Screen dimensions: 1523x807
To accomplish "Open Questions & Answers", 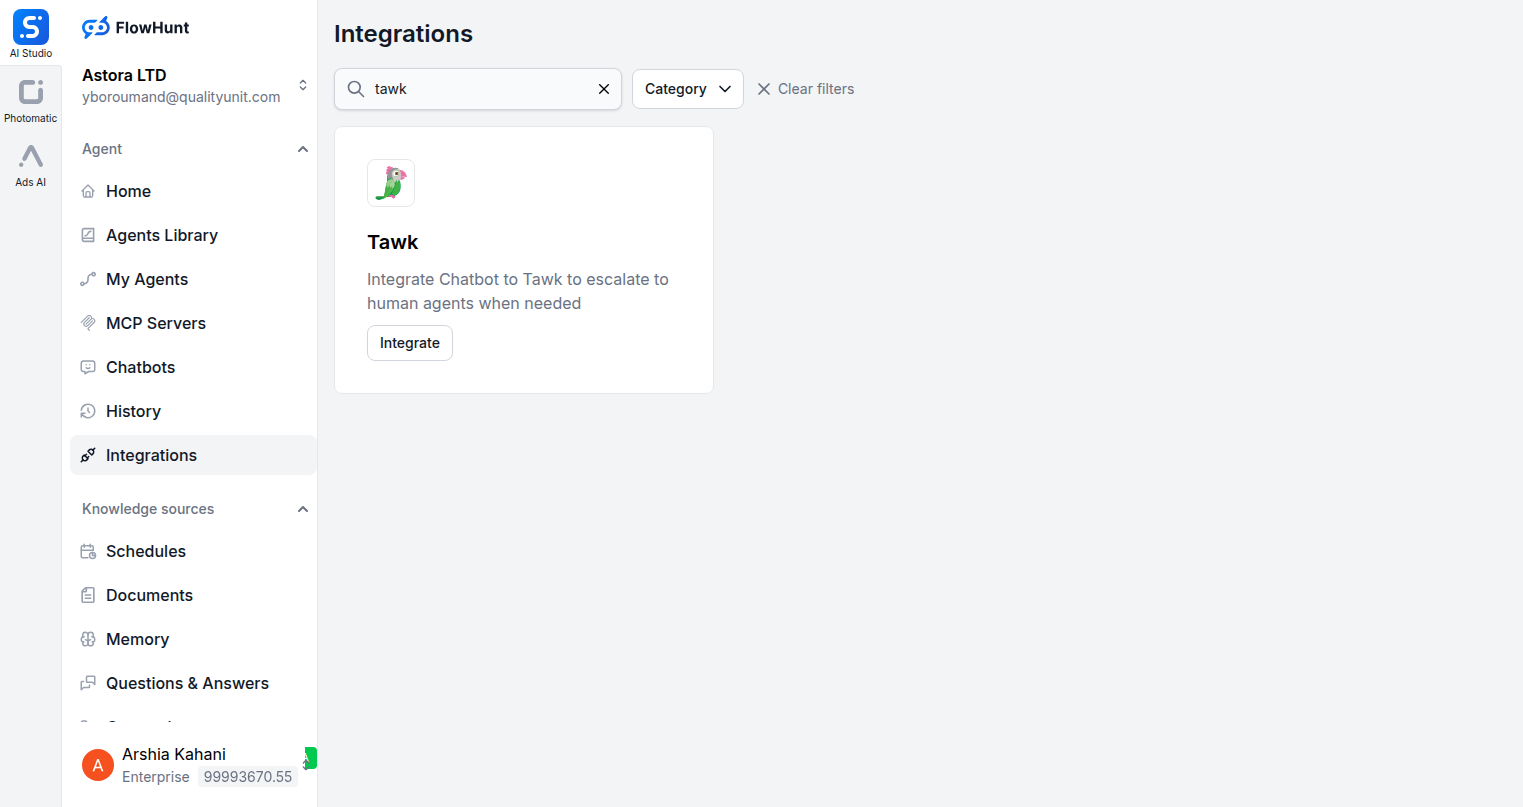I will click(187, 683).
